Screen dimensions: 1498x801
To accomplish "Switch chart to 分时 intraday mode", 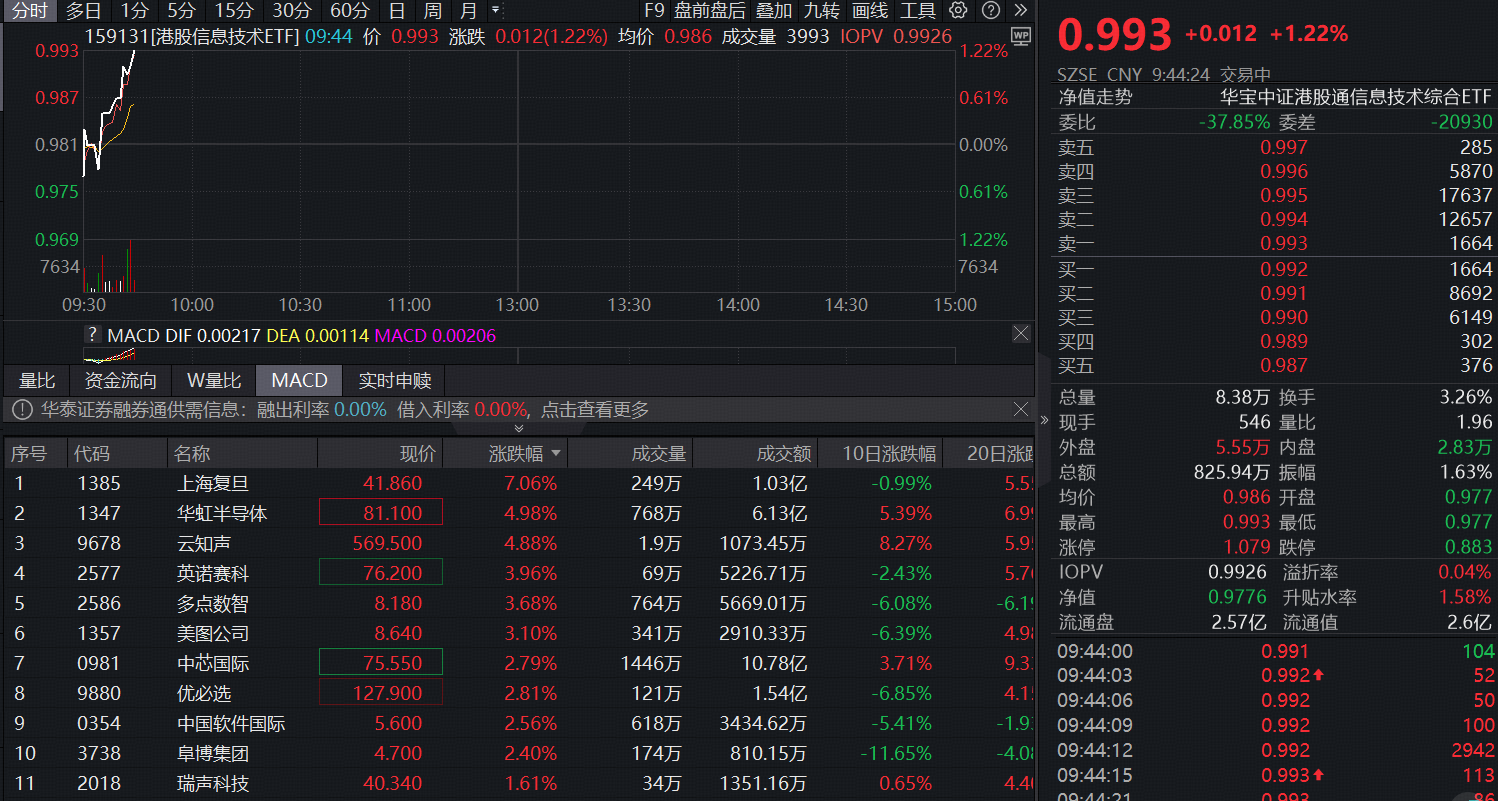I will (28, 11).
